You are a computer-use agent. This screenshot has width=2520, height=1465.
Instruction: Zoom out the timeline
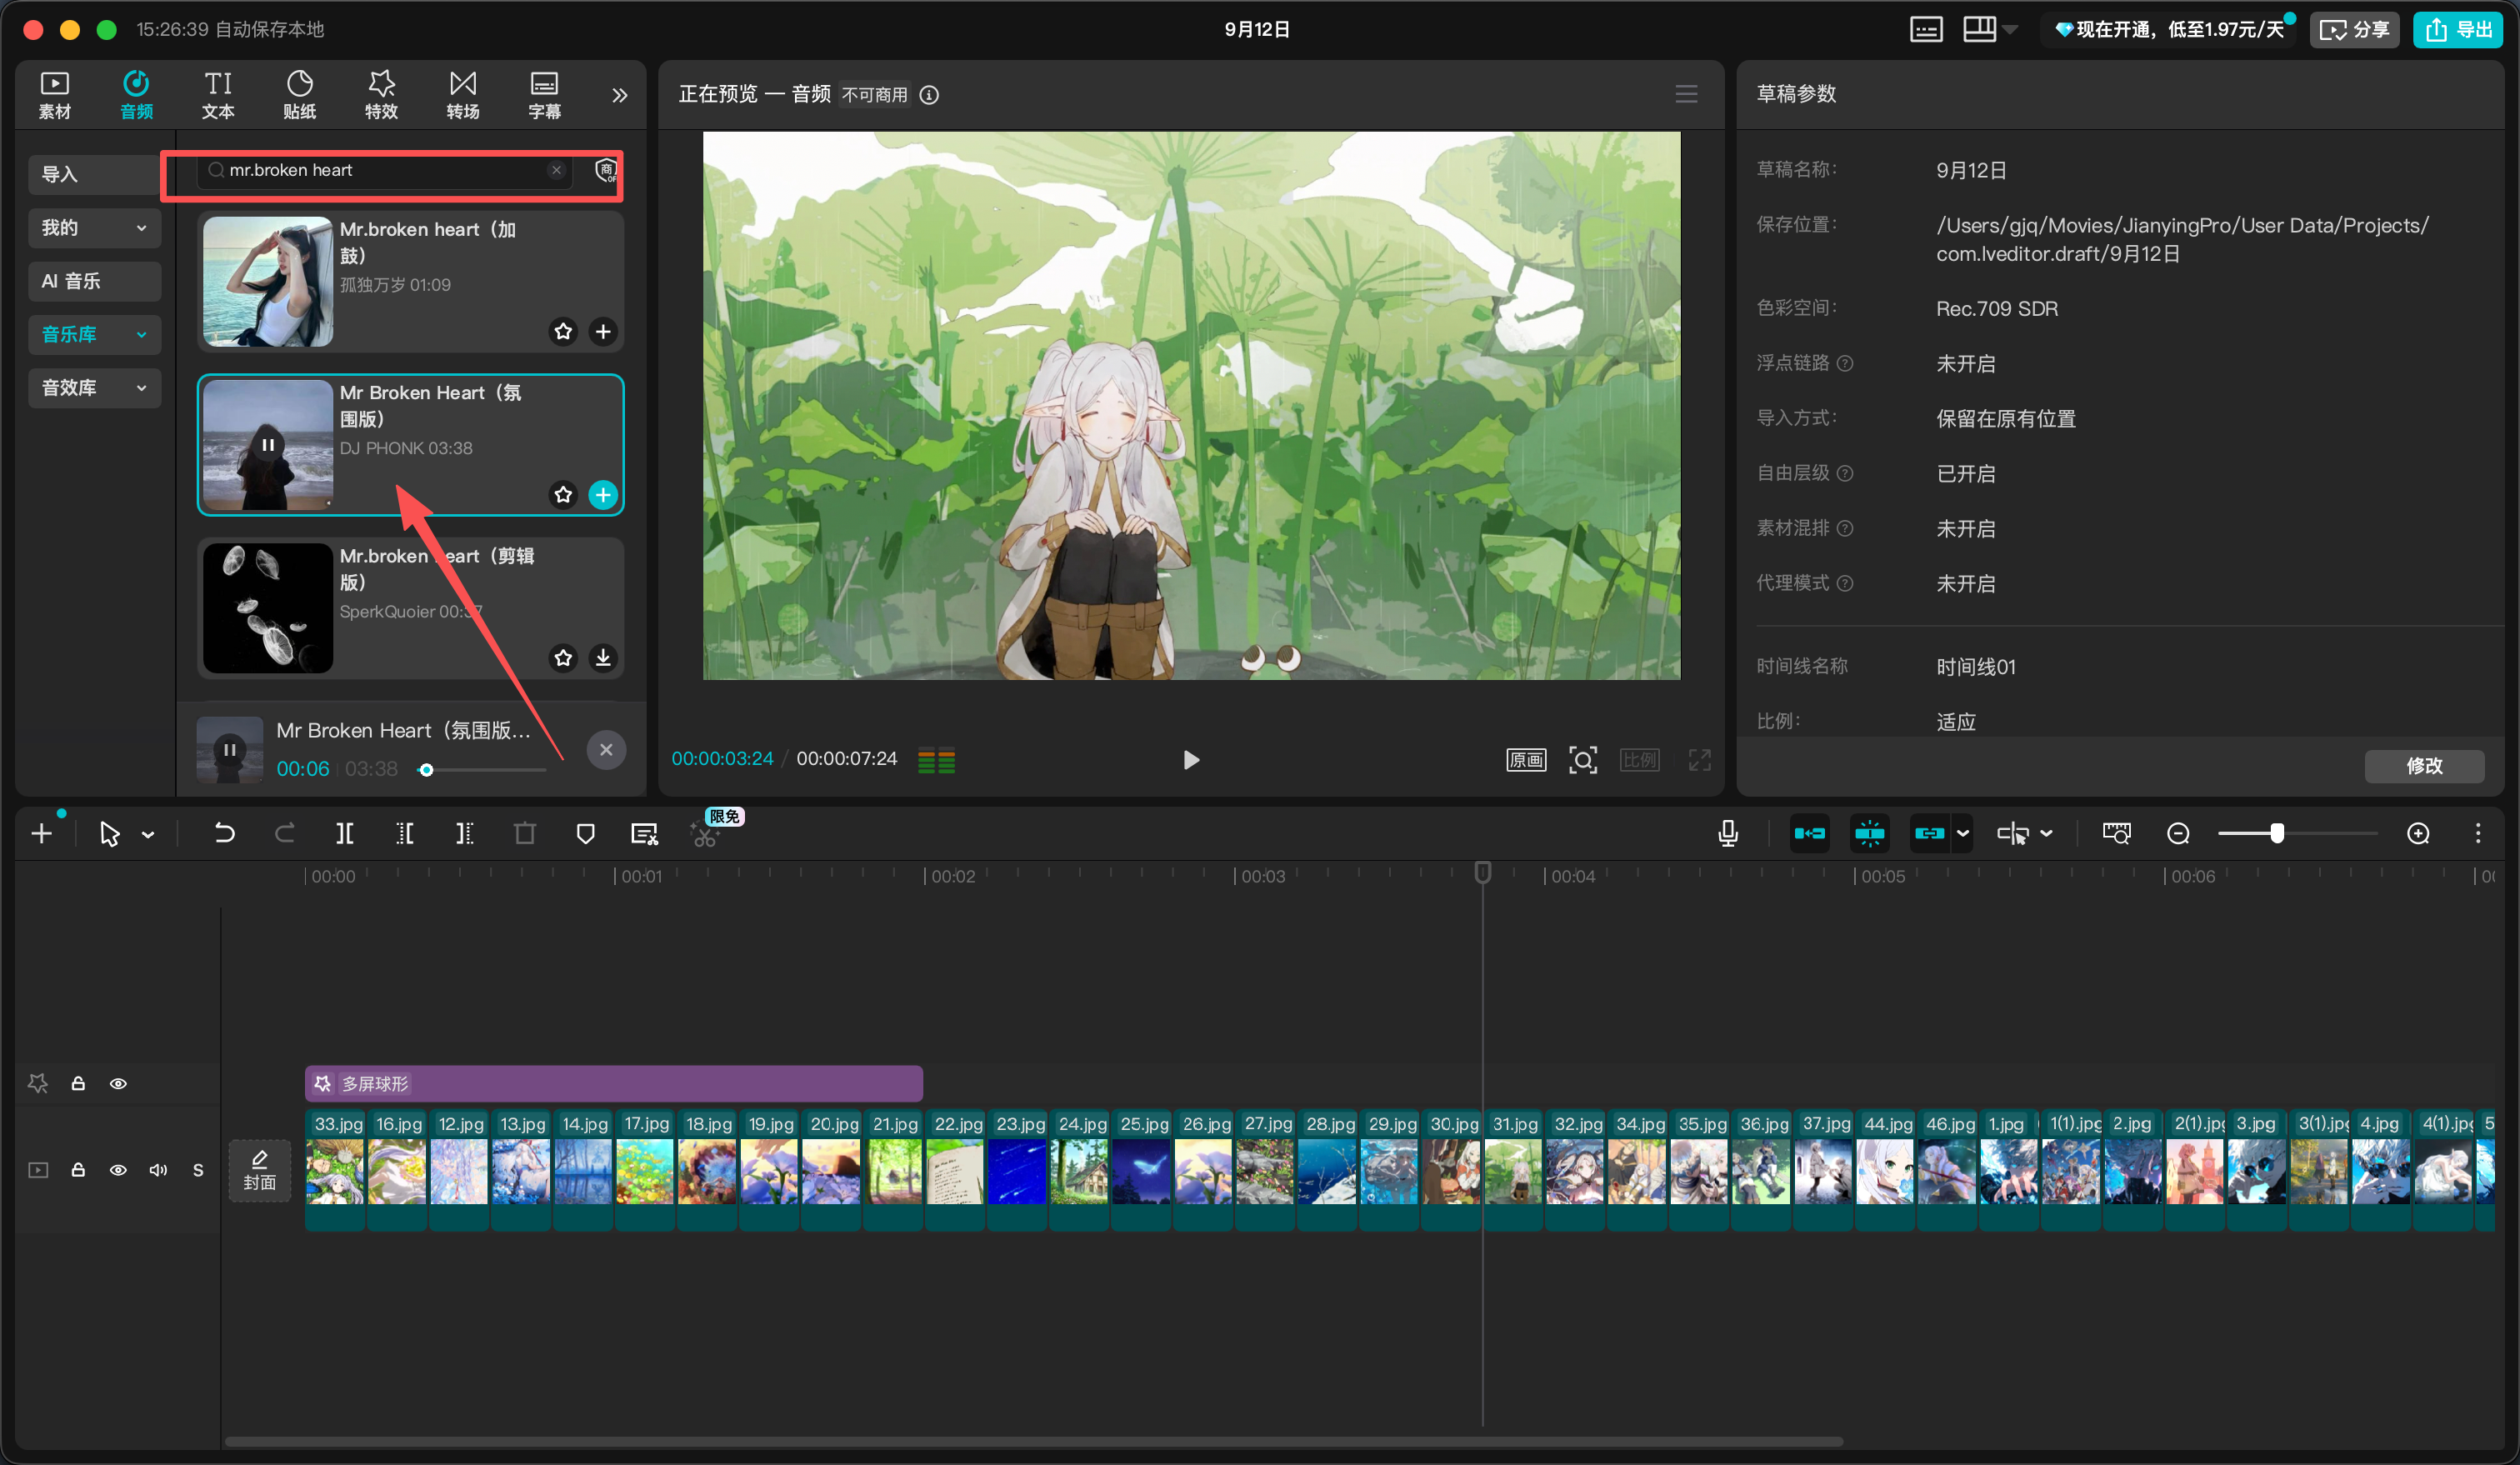pyautogui.click(x=2178, y=833)
